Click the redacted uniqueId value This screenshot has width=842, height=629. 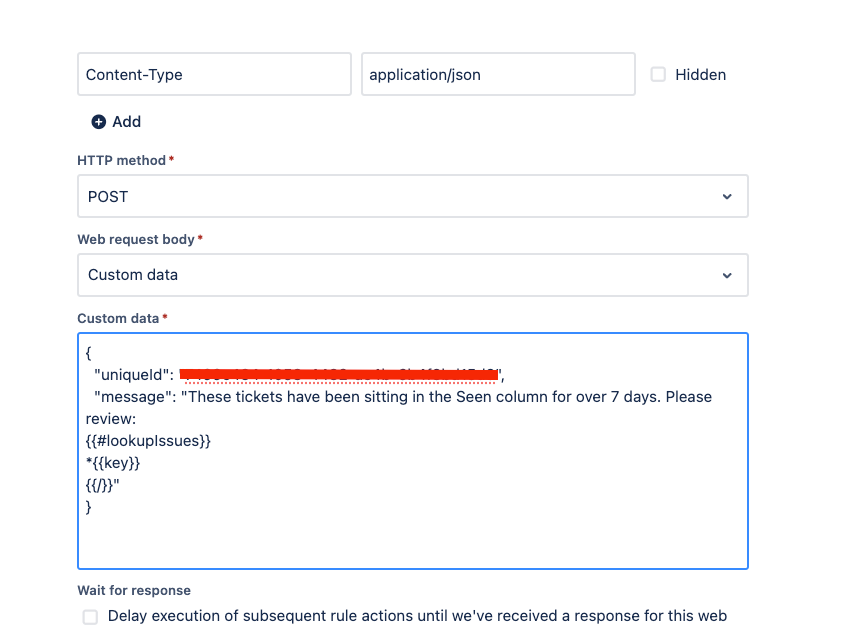pyautogui.click(x=339, y=374)
